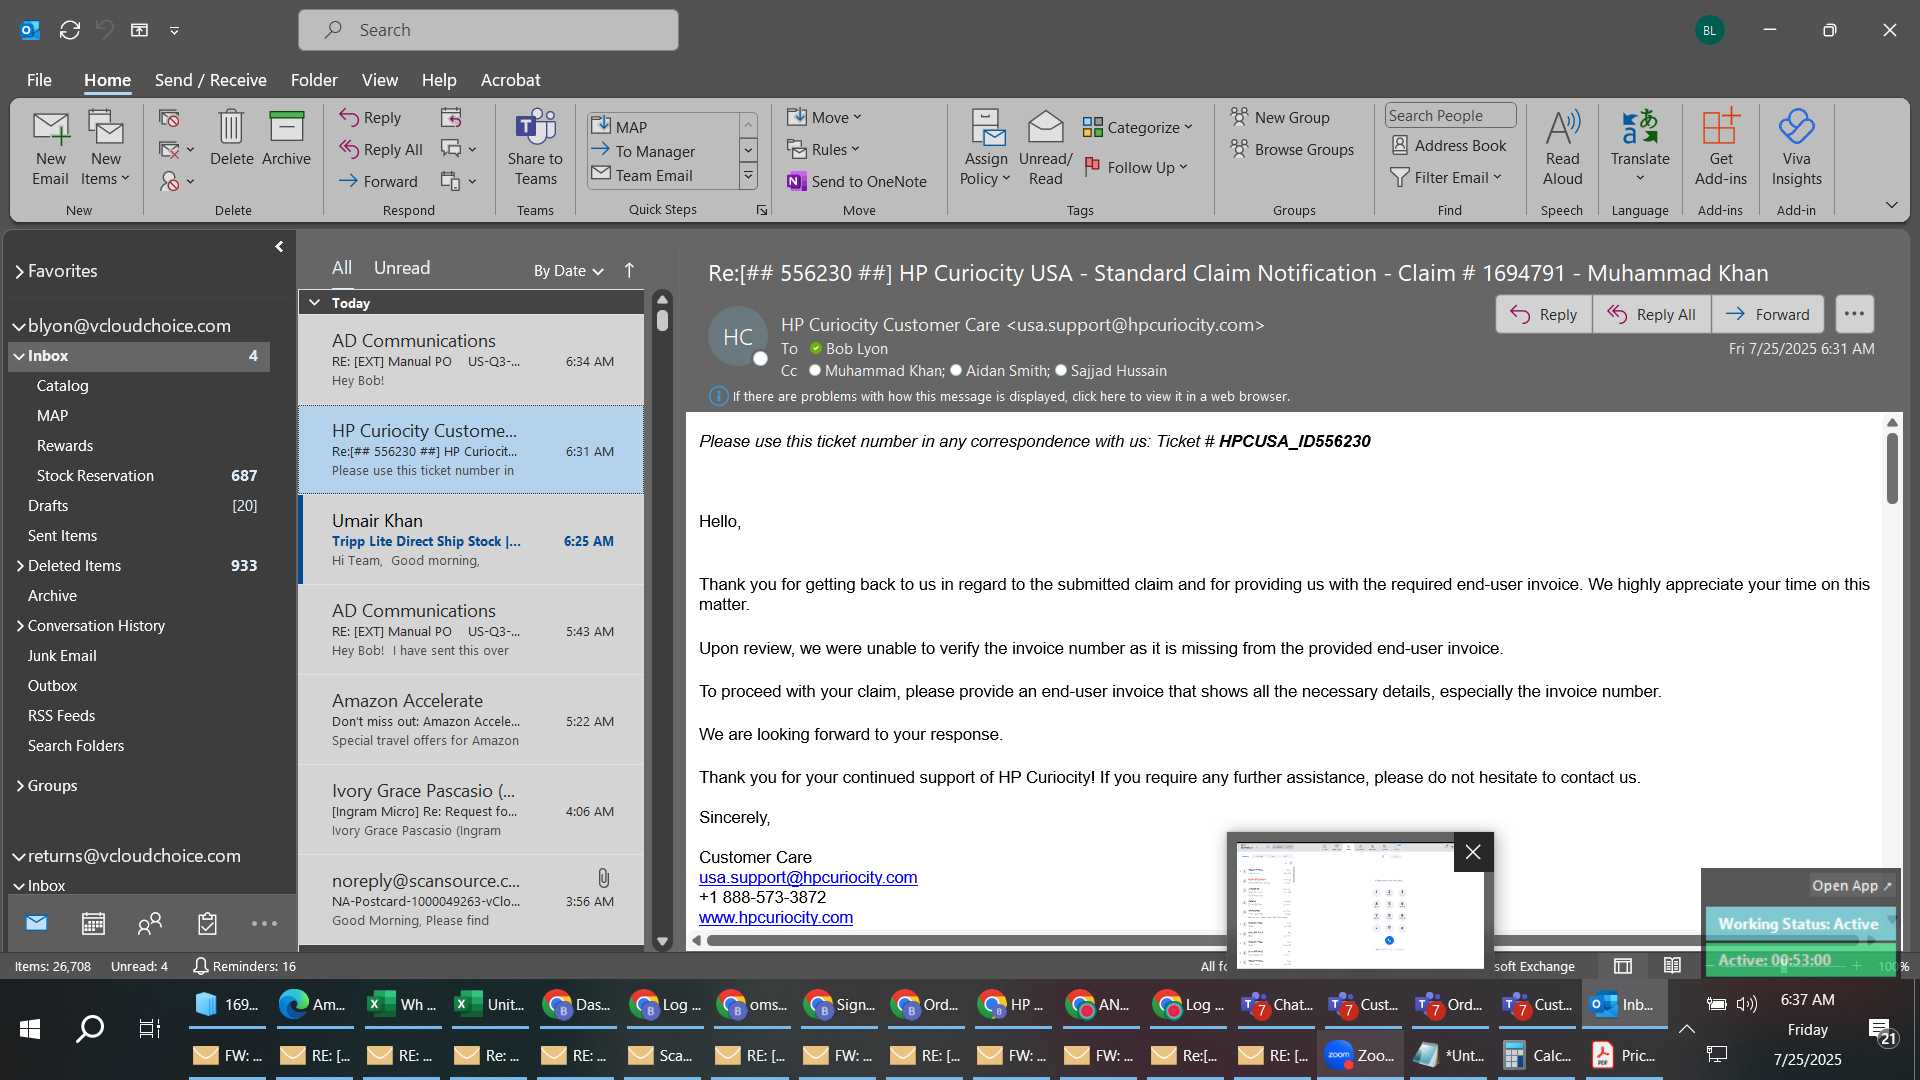Open the Categorize dropdown

pyautogui.click(x=1138, y=127)
